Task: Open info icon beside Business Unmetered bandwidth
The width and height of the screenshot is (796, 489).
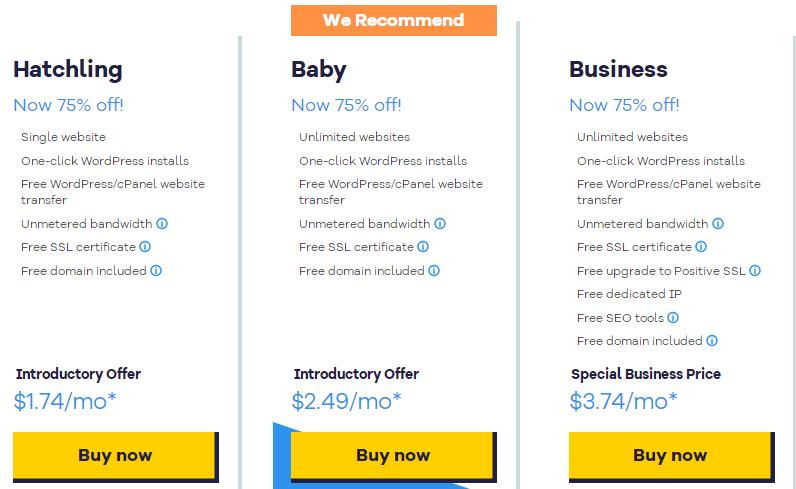Action: (x=718, y=224)
